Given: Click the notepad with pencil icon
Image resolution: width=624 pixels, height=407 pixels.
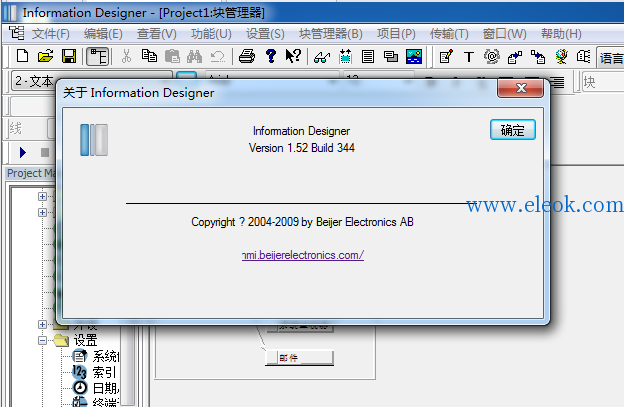Looking at the screenshot, I should [446, 57].
